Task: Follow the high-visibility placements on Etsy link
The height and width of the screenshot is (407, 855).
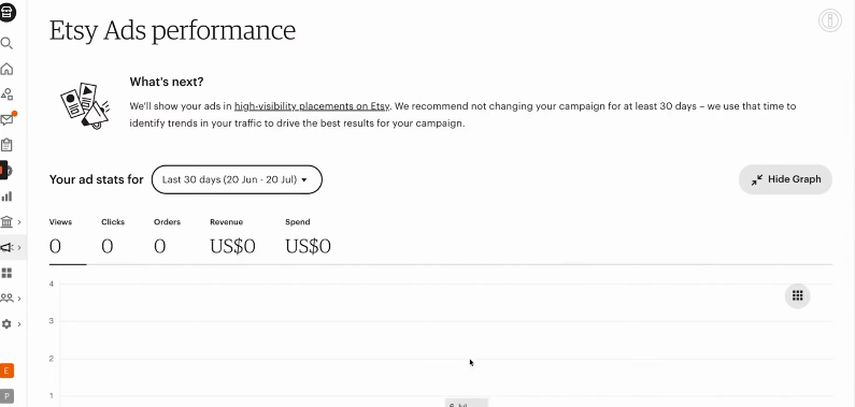Action: pyautogui.click(x=312, y=106)
